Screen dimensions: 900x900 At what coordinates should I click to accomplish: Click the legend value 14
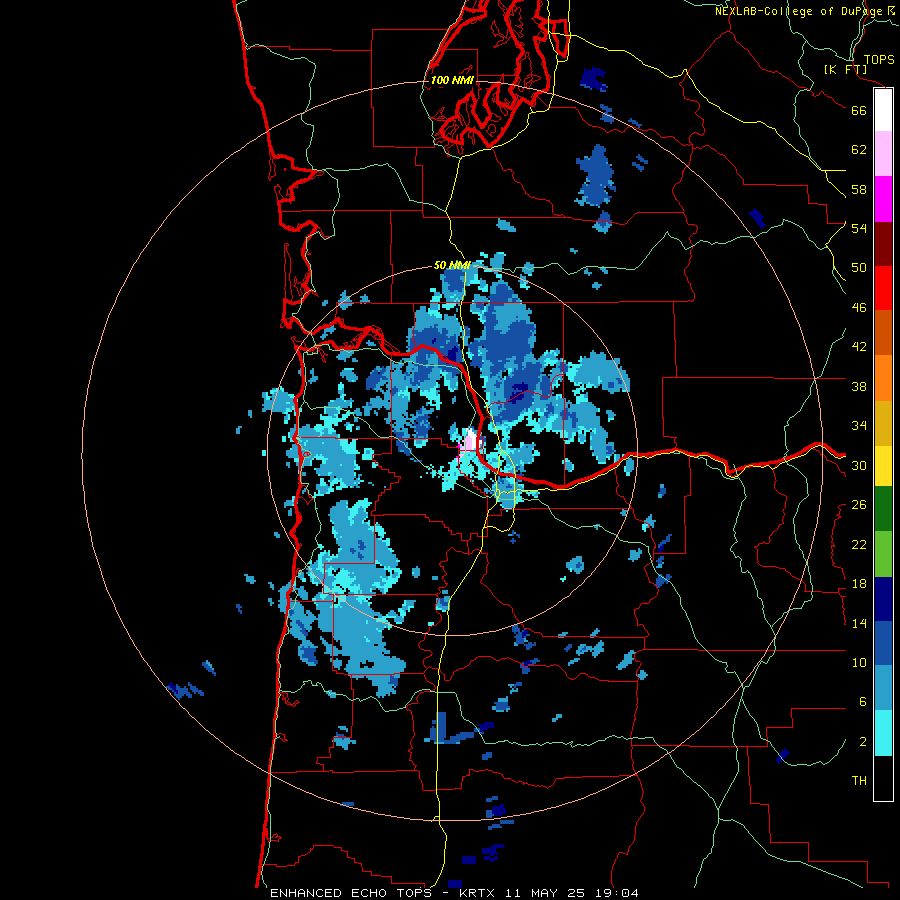(x=859, y=623)
